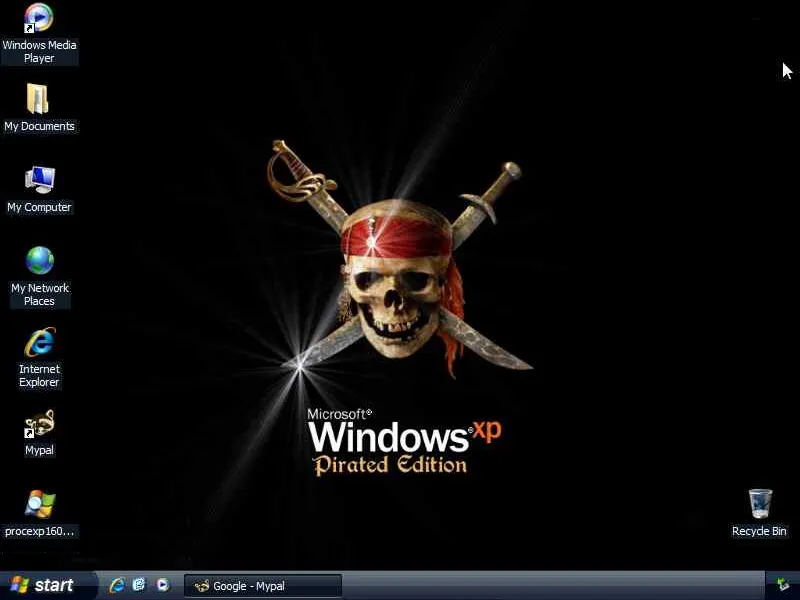The width and height of the screenshot is (800, 600).
Task: Open the Start menu
Action: (x=47, y=585)
